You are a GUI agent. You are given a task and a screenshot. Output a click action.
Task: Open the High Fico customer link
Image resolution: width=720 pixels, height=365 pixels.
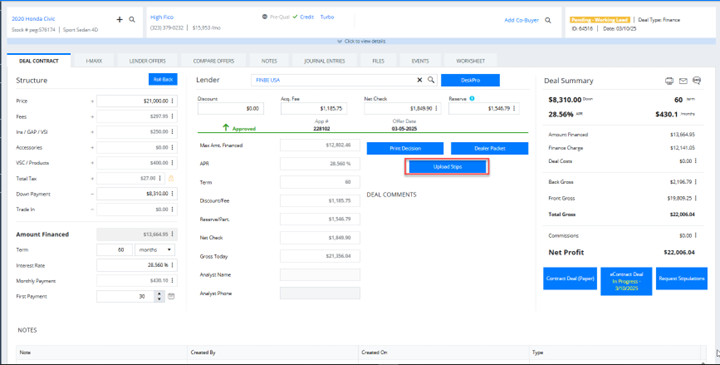pos(162,17)
